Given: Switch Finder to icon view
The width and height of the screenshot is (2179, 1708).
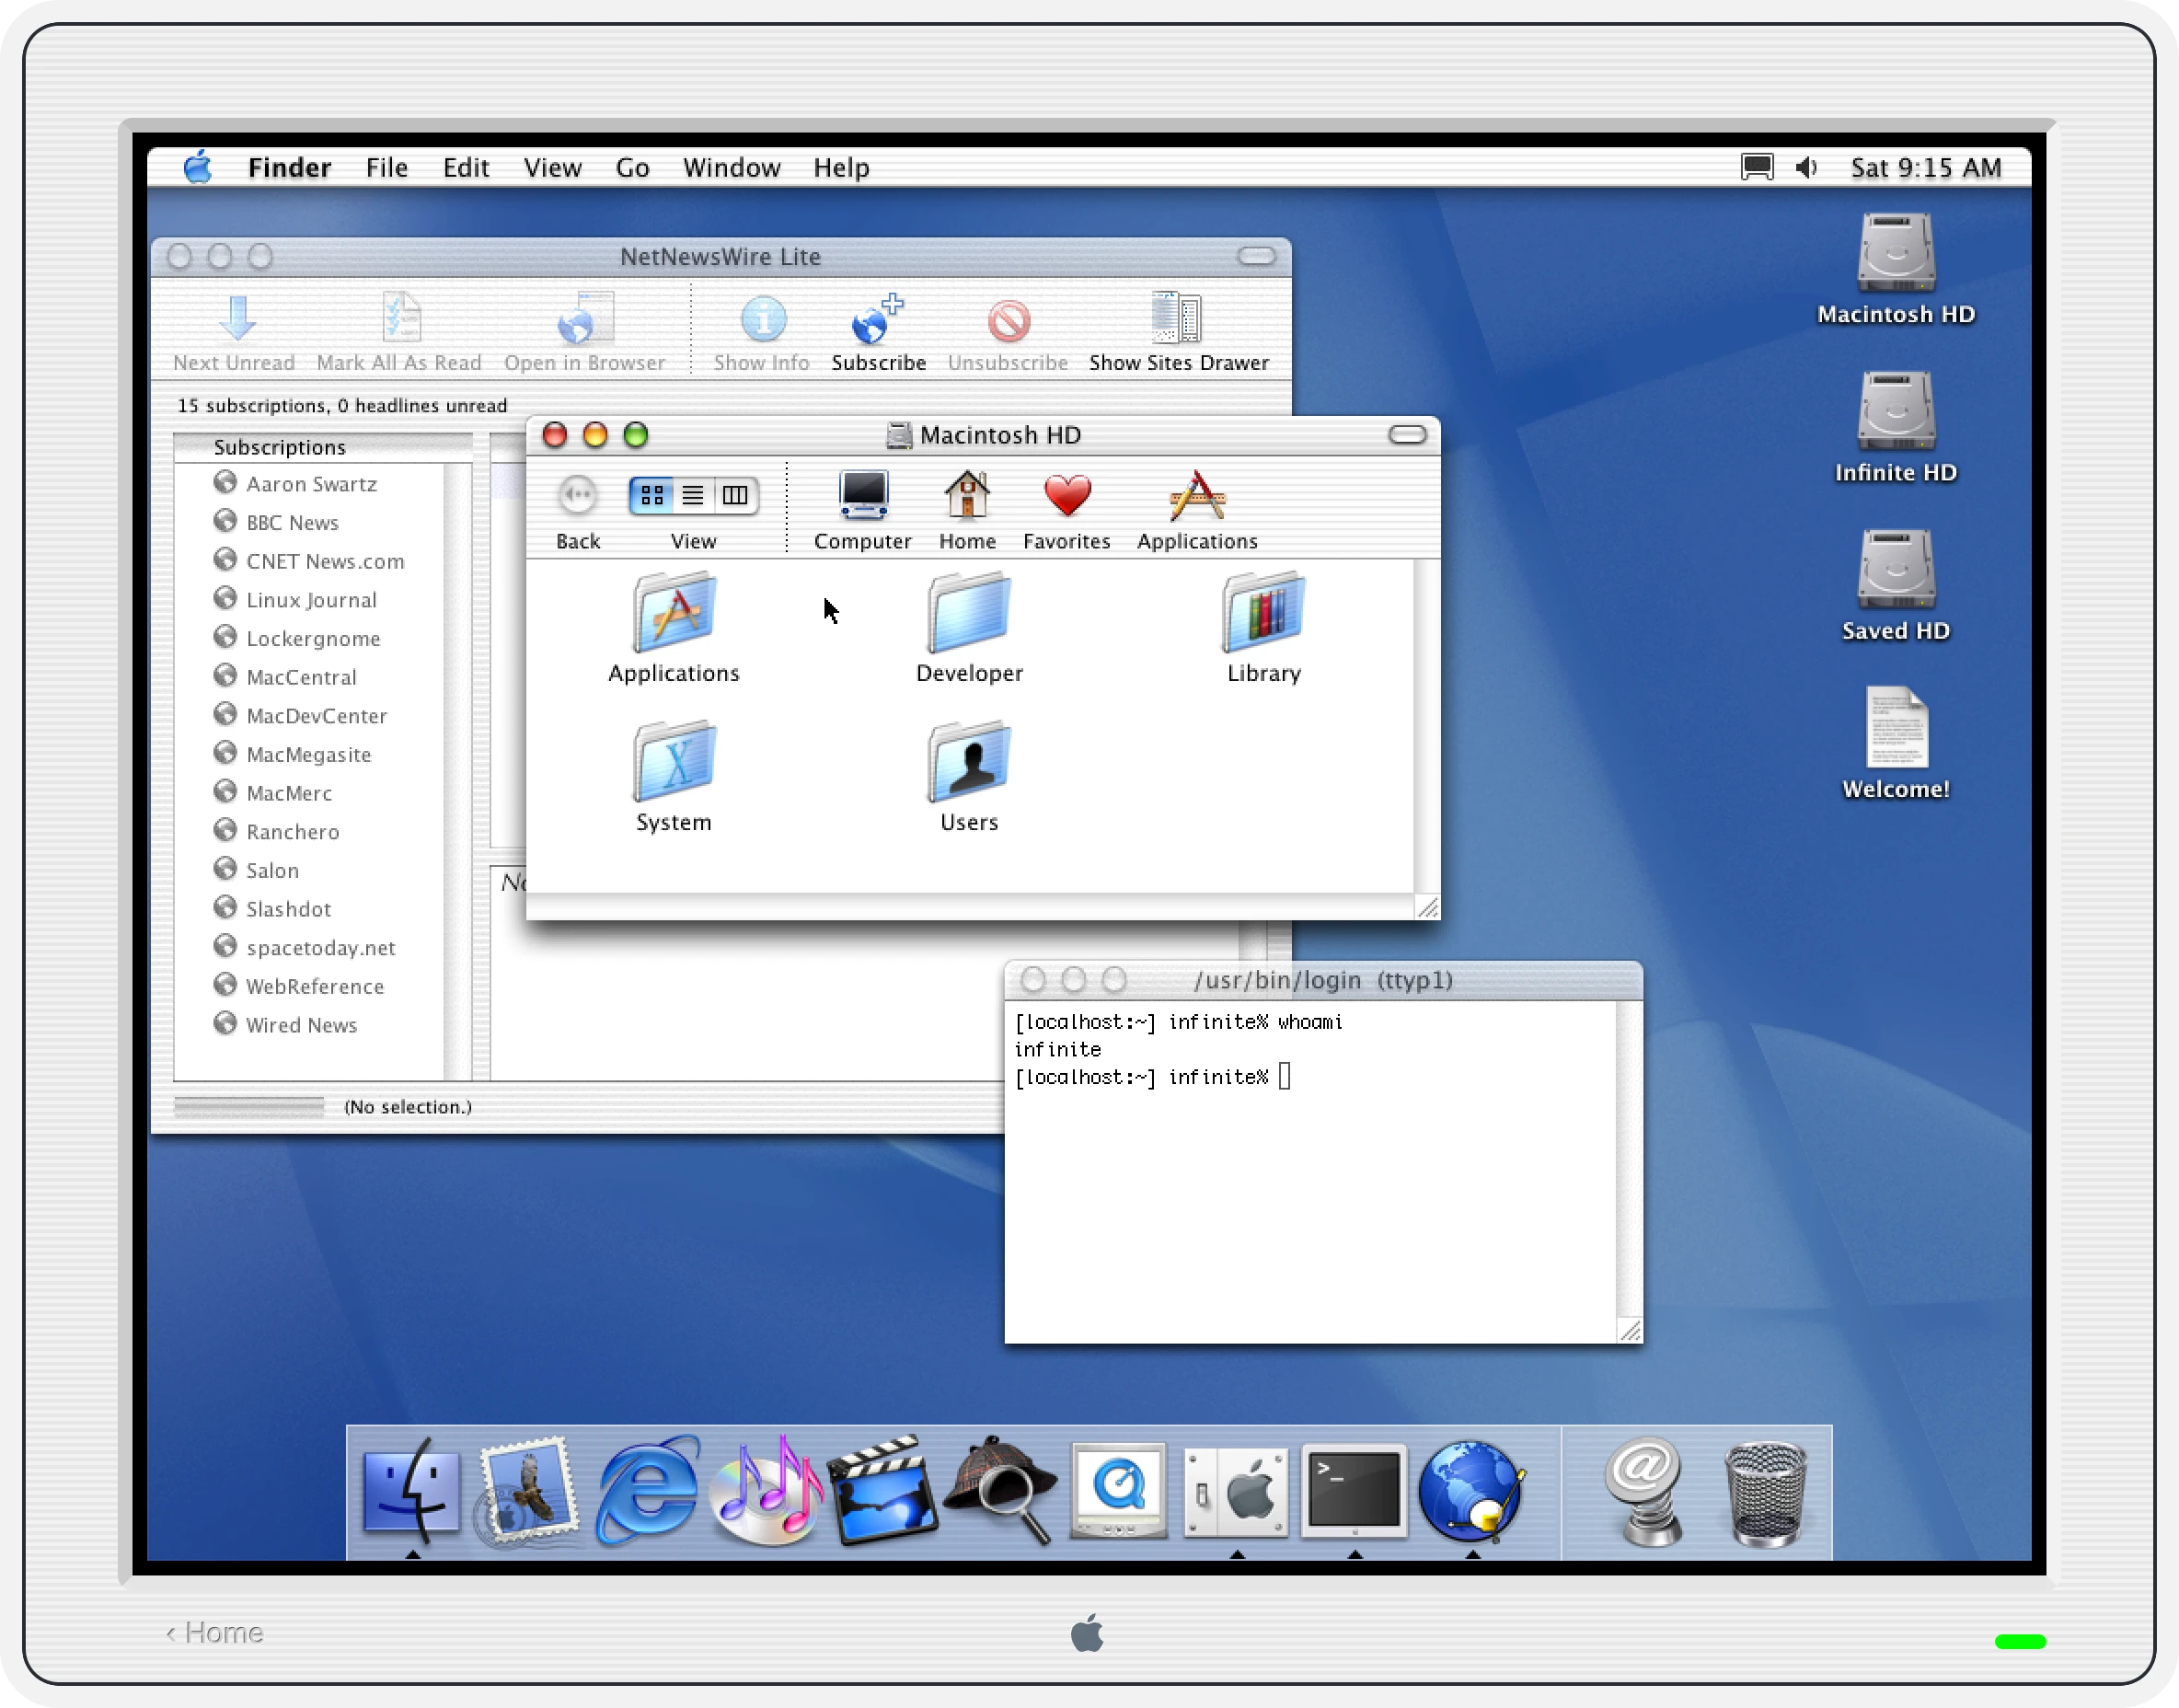Looking at the screenshot, I should [x=651, y=495].
